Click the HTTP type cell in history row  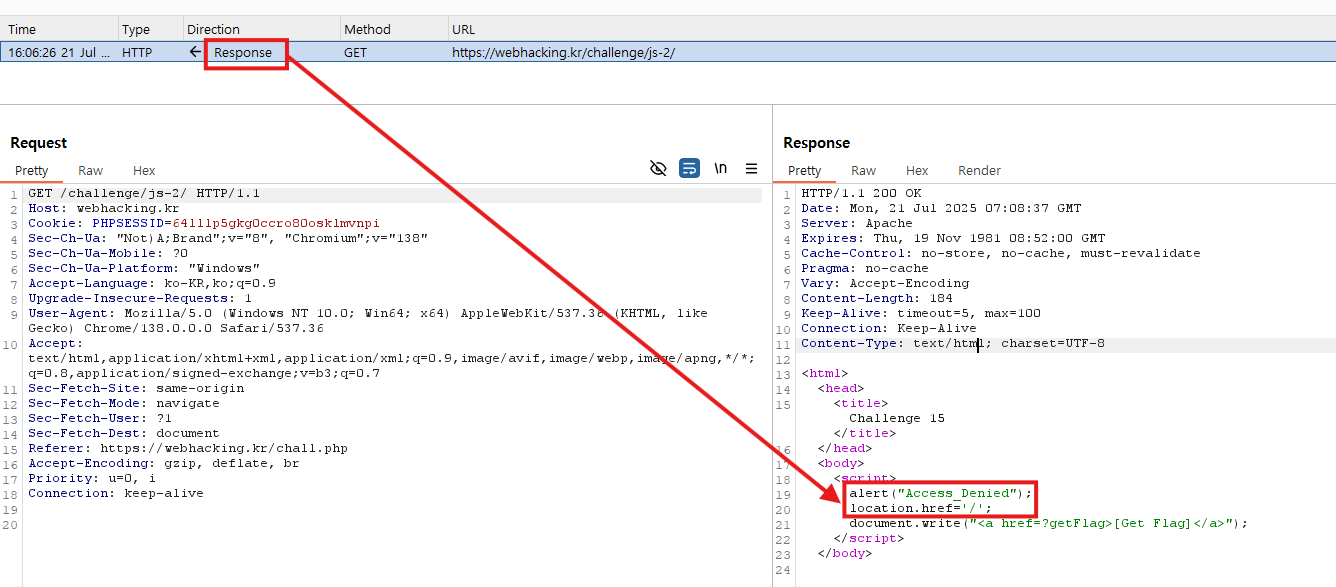137,52
